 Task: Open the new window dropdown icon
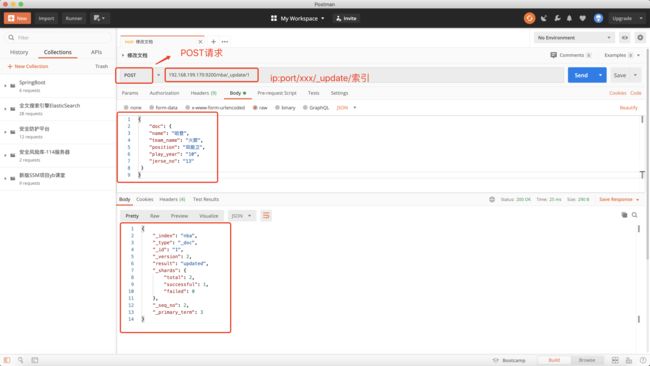click(99, 18)
